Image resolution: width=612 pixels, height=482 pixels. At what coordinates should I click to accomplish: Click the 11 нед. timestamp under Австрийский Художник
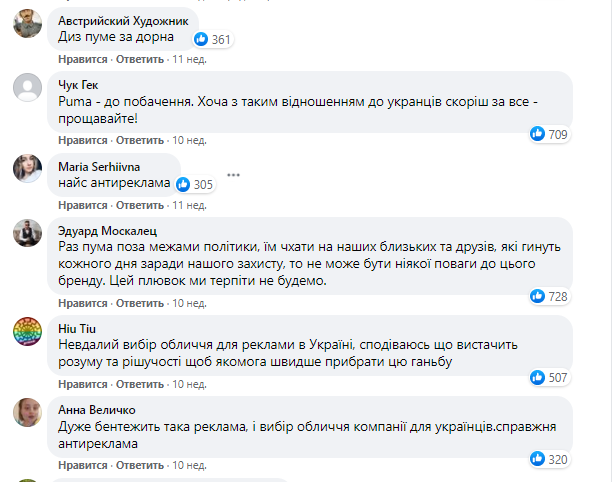click(191, 60)
